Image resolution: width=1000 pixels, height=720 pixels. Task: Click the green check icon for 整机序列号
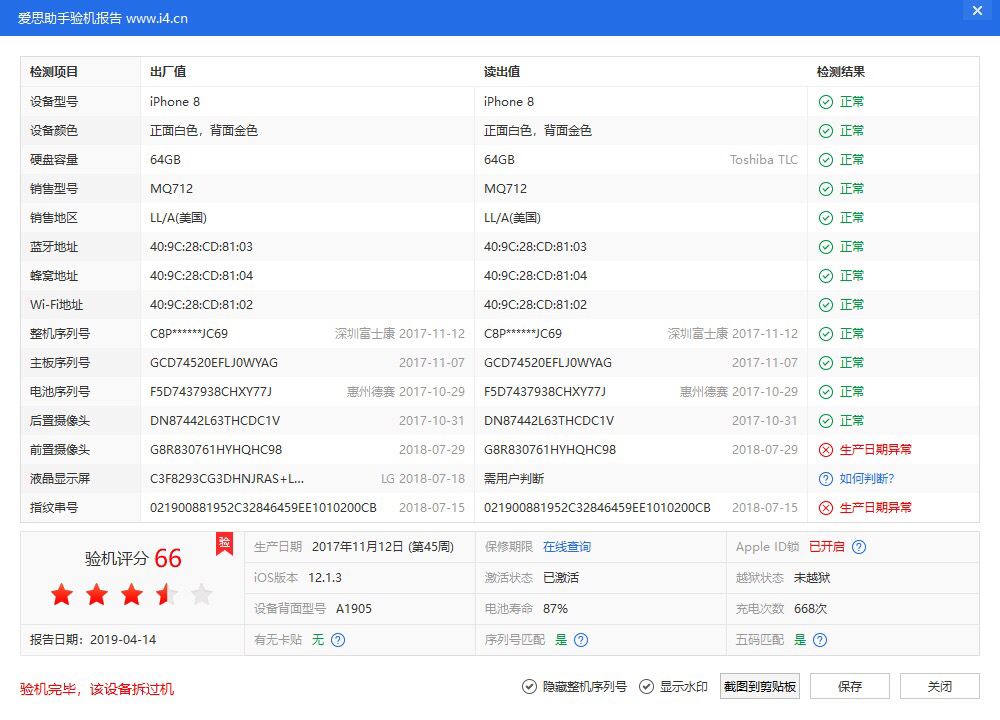tap(826, 334)
